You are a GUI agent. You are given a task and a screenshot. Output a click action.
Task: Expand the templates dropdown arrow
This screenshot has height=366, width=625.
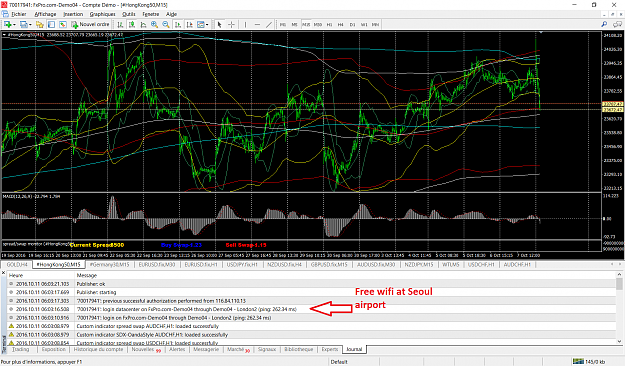click(x=207, y=25)
